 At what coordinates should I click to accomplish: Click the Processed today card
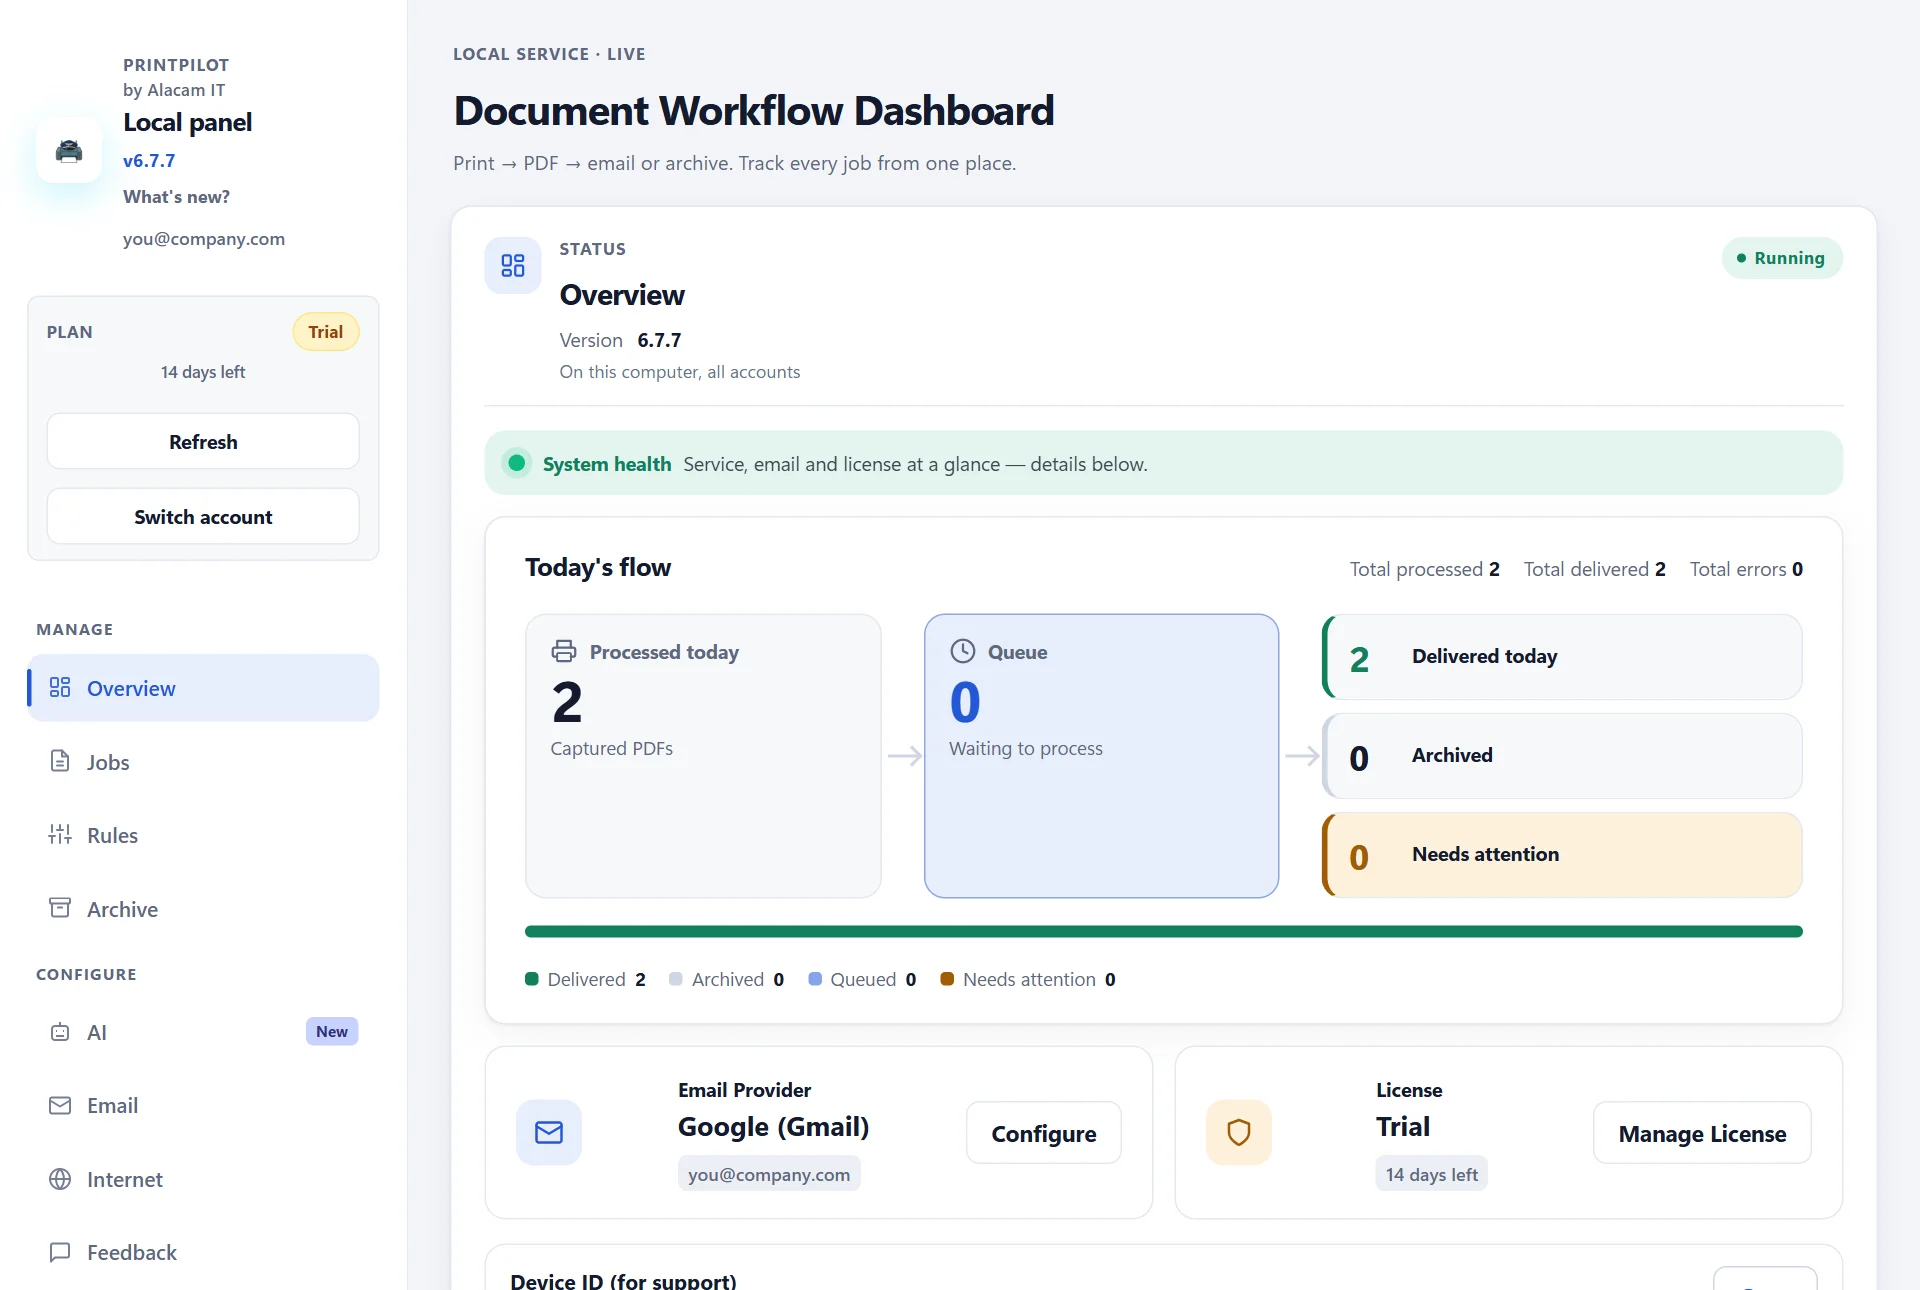pos(703,755)
